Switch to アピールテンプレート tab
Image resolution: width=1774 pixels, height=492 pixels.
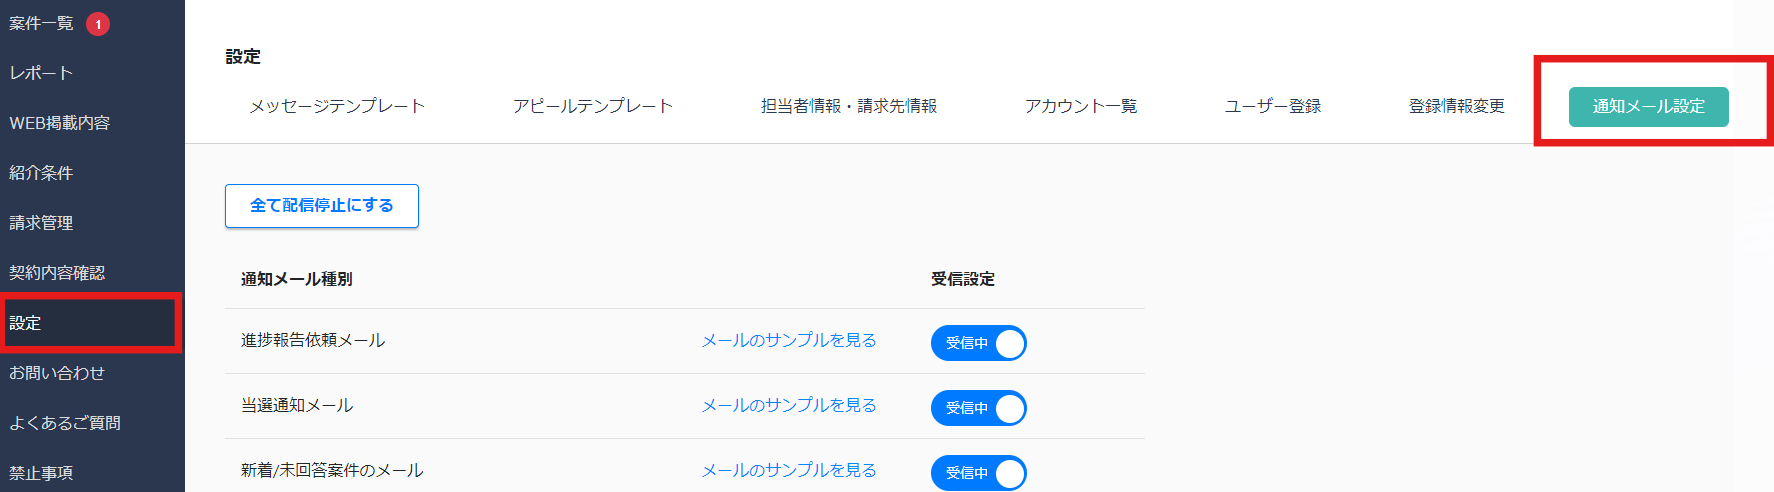click(x=593, y=106)
